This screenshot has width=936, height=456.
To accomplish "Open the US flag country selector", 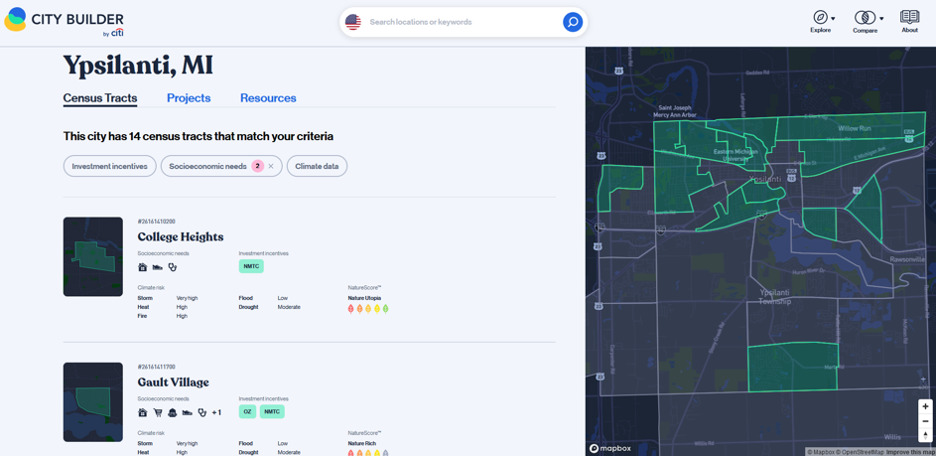I will click(353, 22).
